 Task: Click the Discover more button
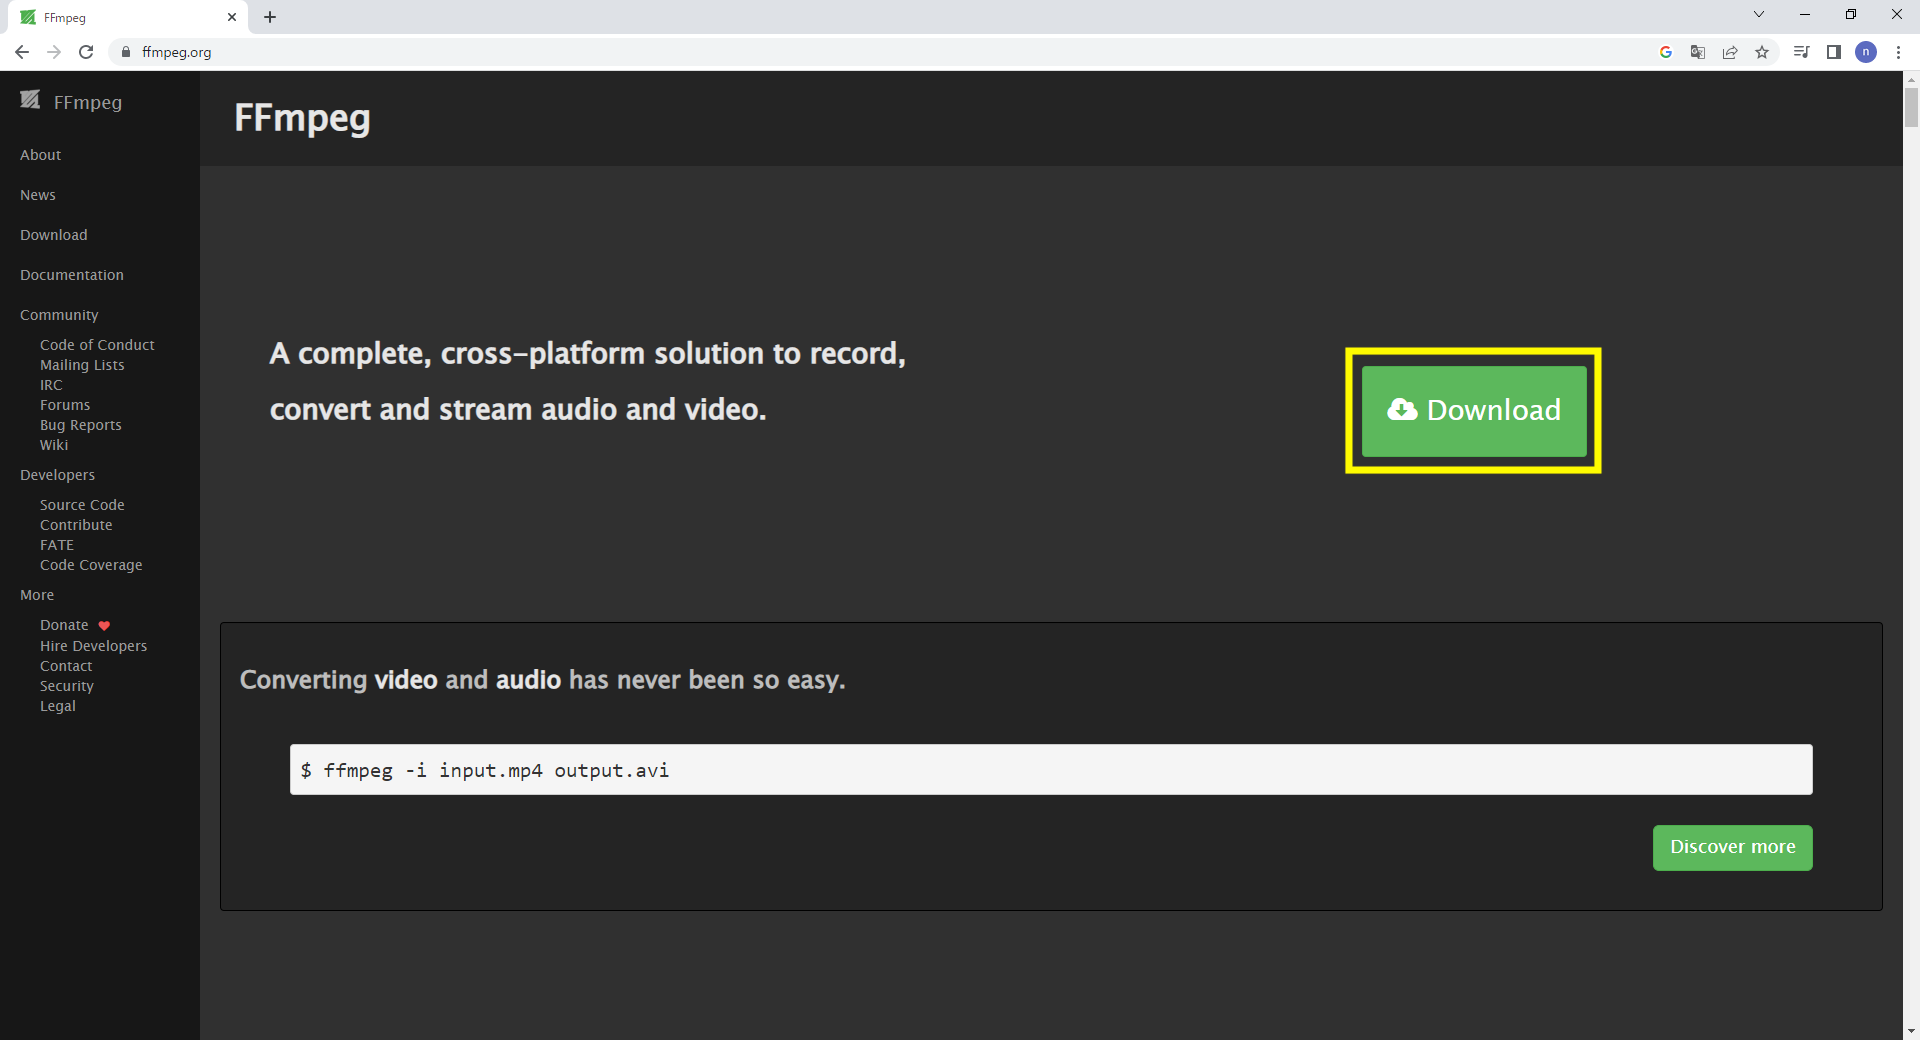click(1733, 848)
